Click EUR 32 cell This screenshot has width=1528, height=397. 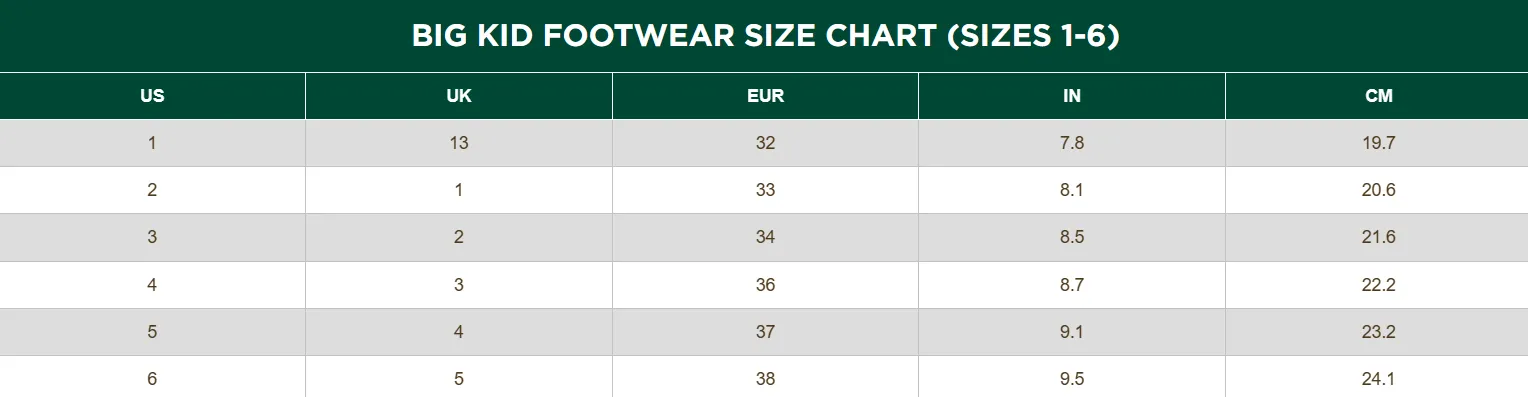pos(765,143)
